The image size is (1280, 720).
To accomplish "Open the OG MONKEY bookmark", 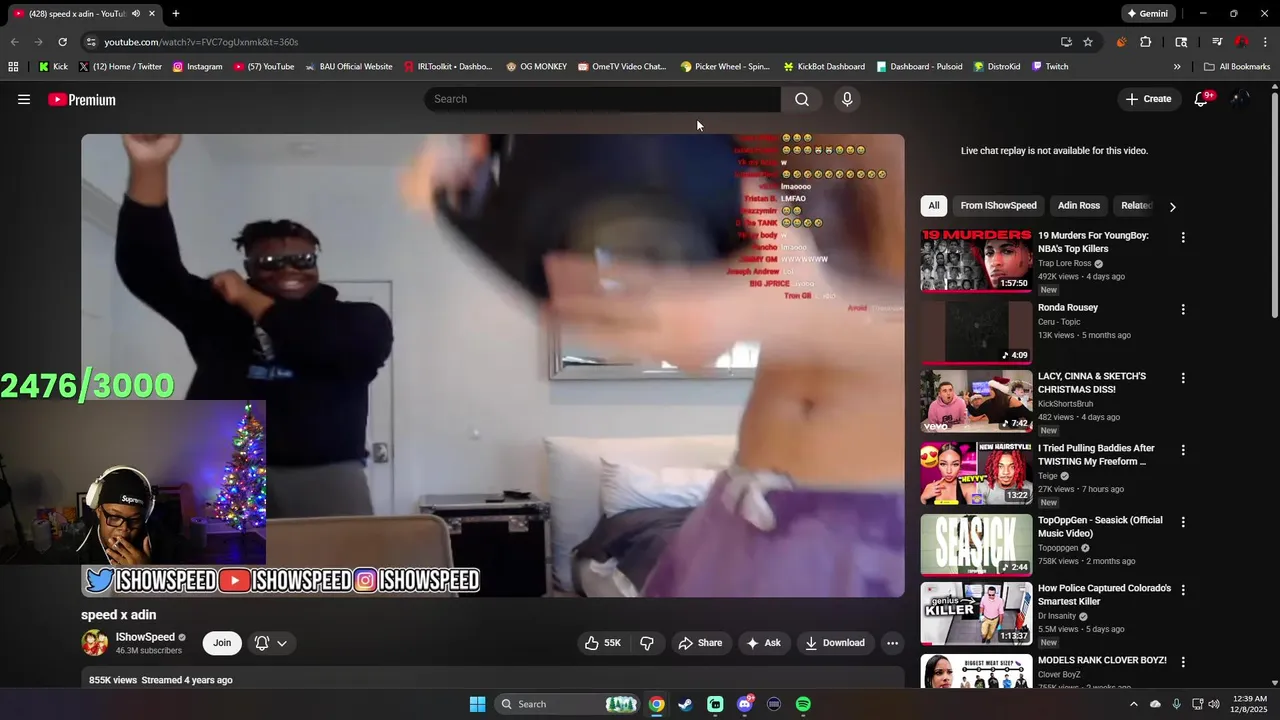I will (x=536, y=67).
